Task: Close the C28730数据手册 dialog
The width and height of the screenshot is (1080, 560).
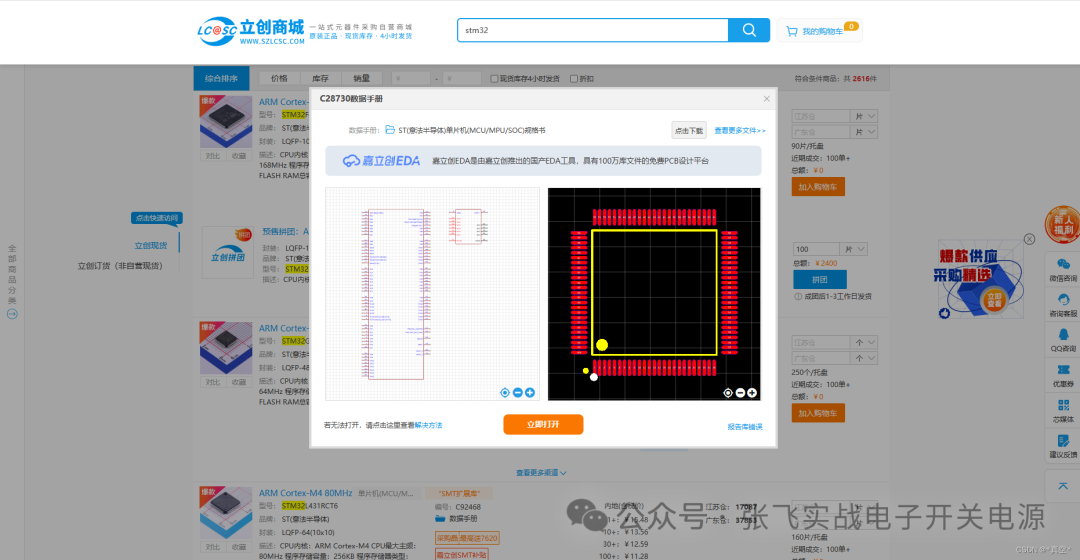Action: (x=767, y=99)
